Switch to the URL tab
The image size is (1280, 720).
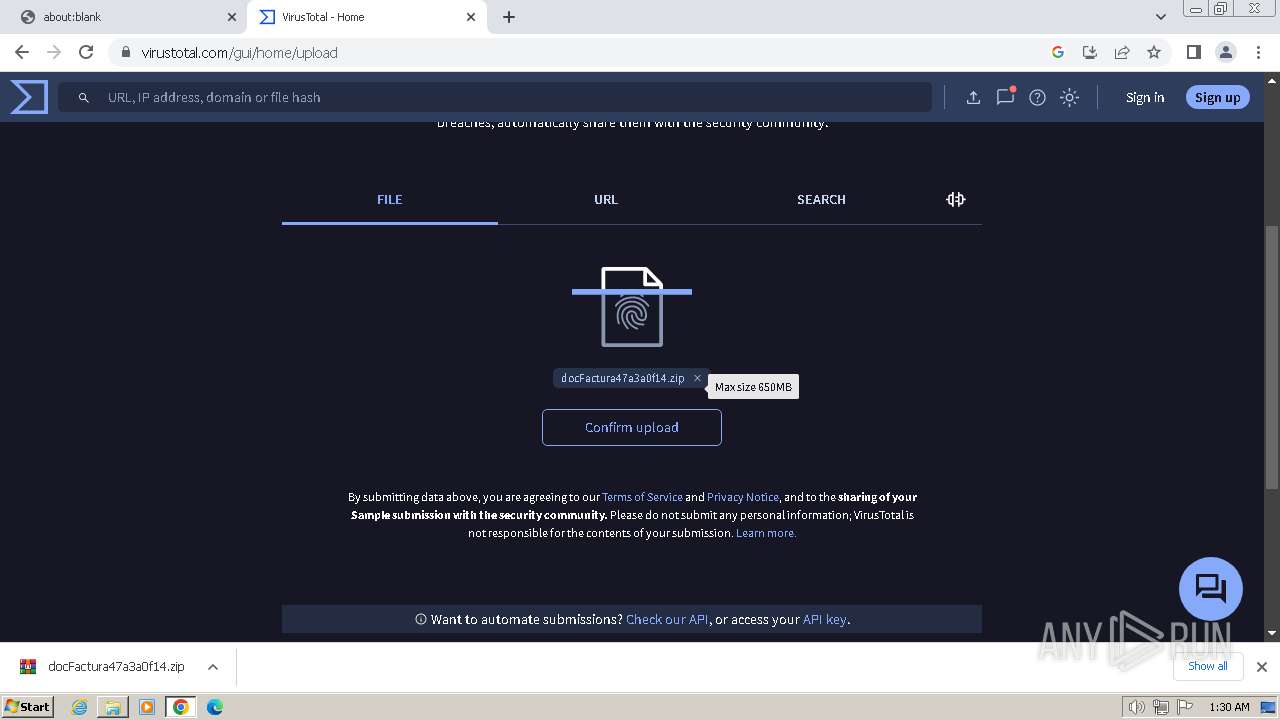click(606, 199)
